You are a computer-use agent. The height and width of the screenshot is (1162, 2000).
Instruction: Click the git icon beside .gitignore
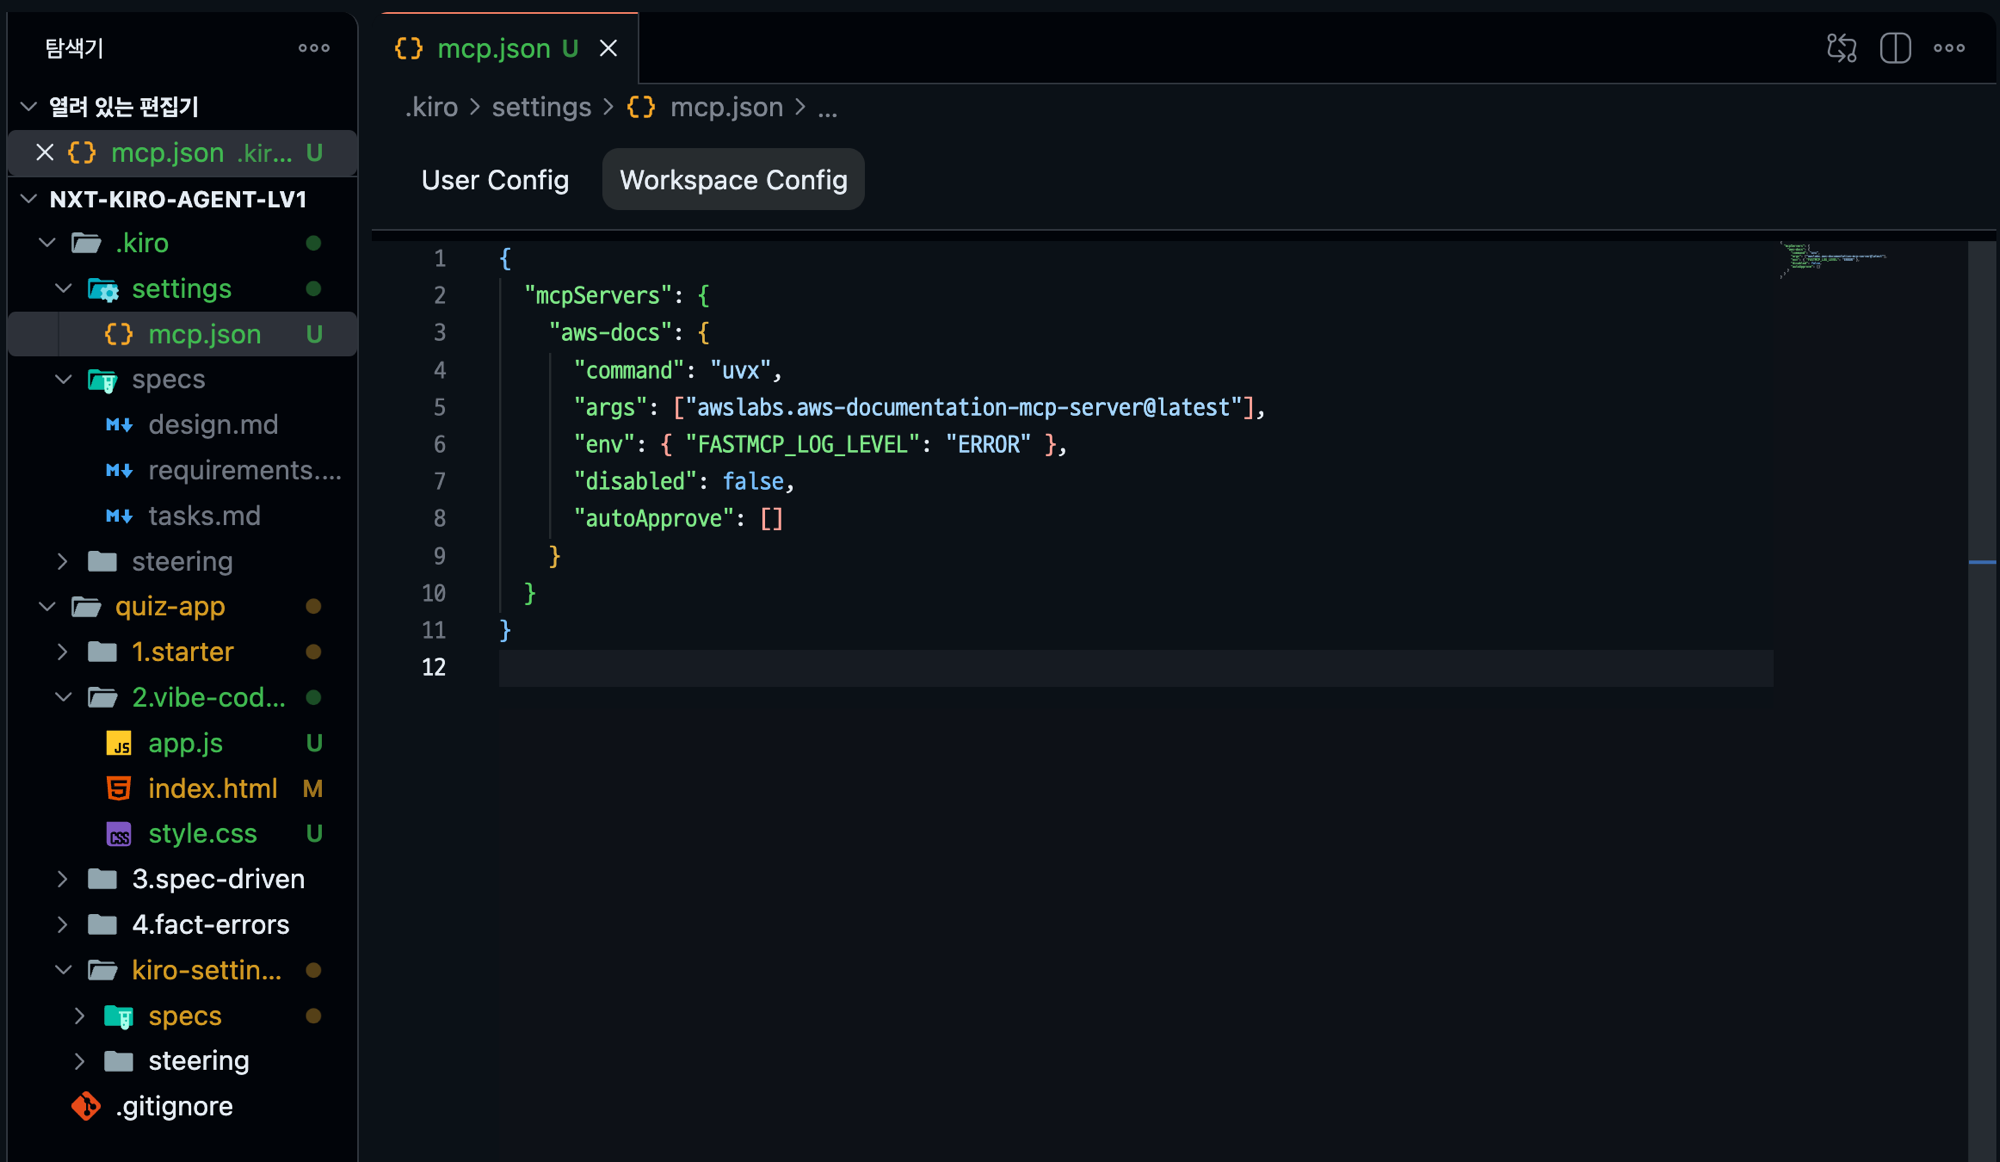pos(86,1106)
